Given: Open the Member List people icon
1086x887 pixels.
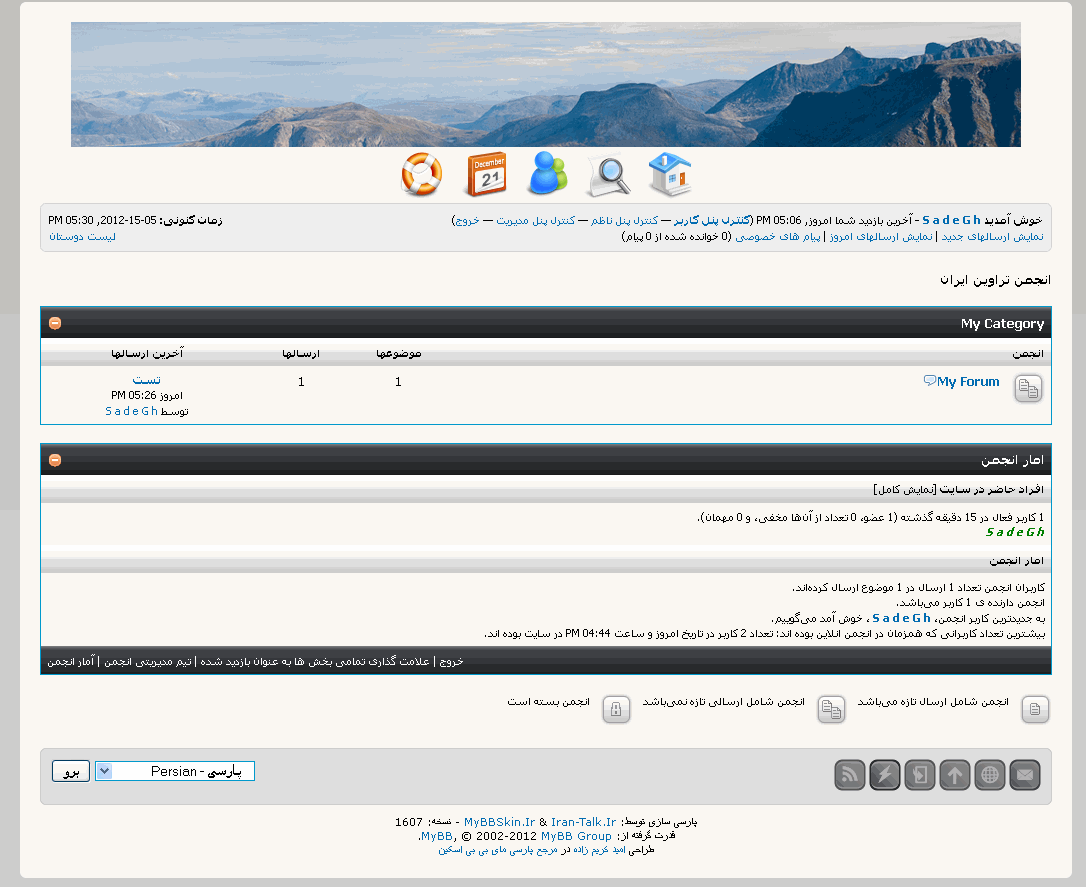Looking at the screenshot, I should point(547,175).
